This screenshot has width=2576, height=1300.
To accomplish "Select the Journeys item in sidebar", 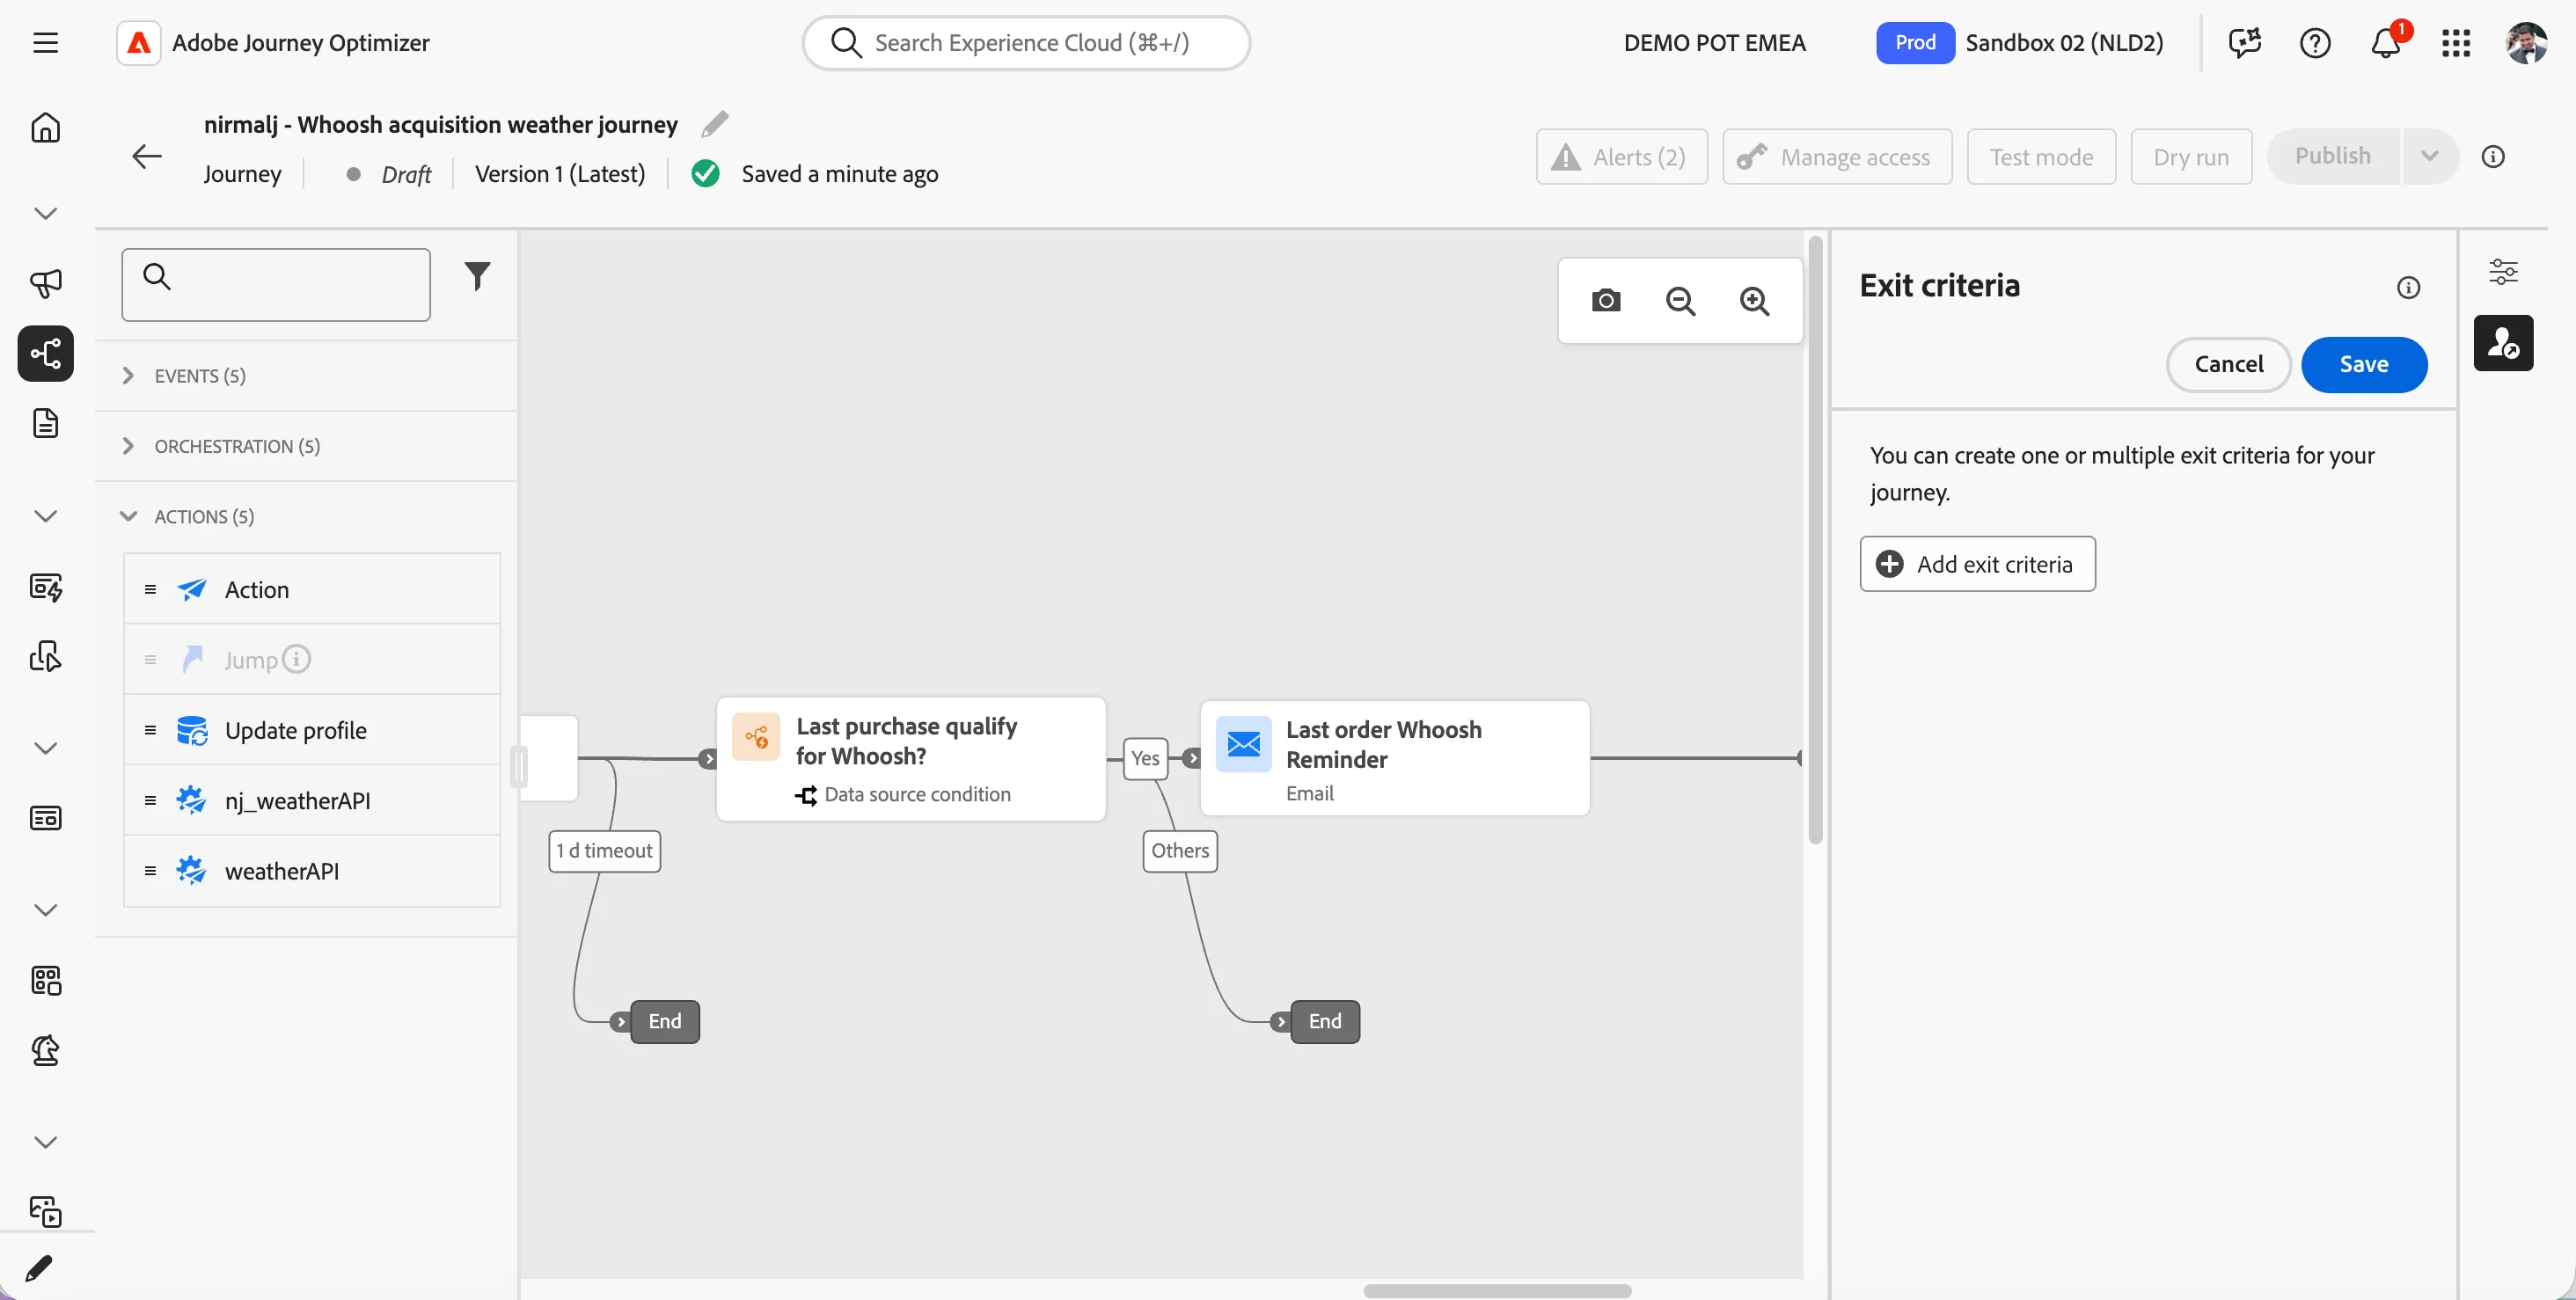I will [46, 353].
